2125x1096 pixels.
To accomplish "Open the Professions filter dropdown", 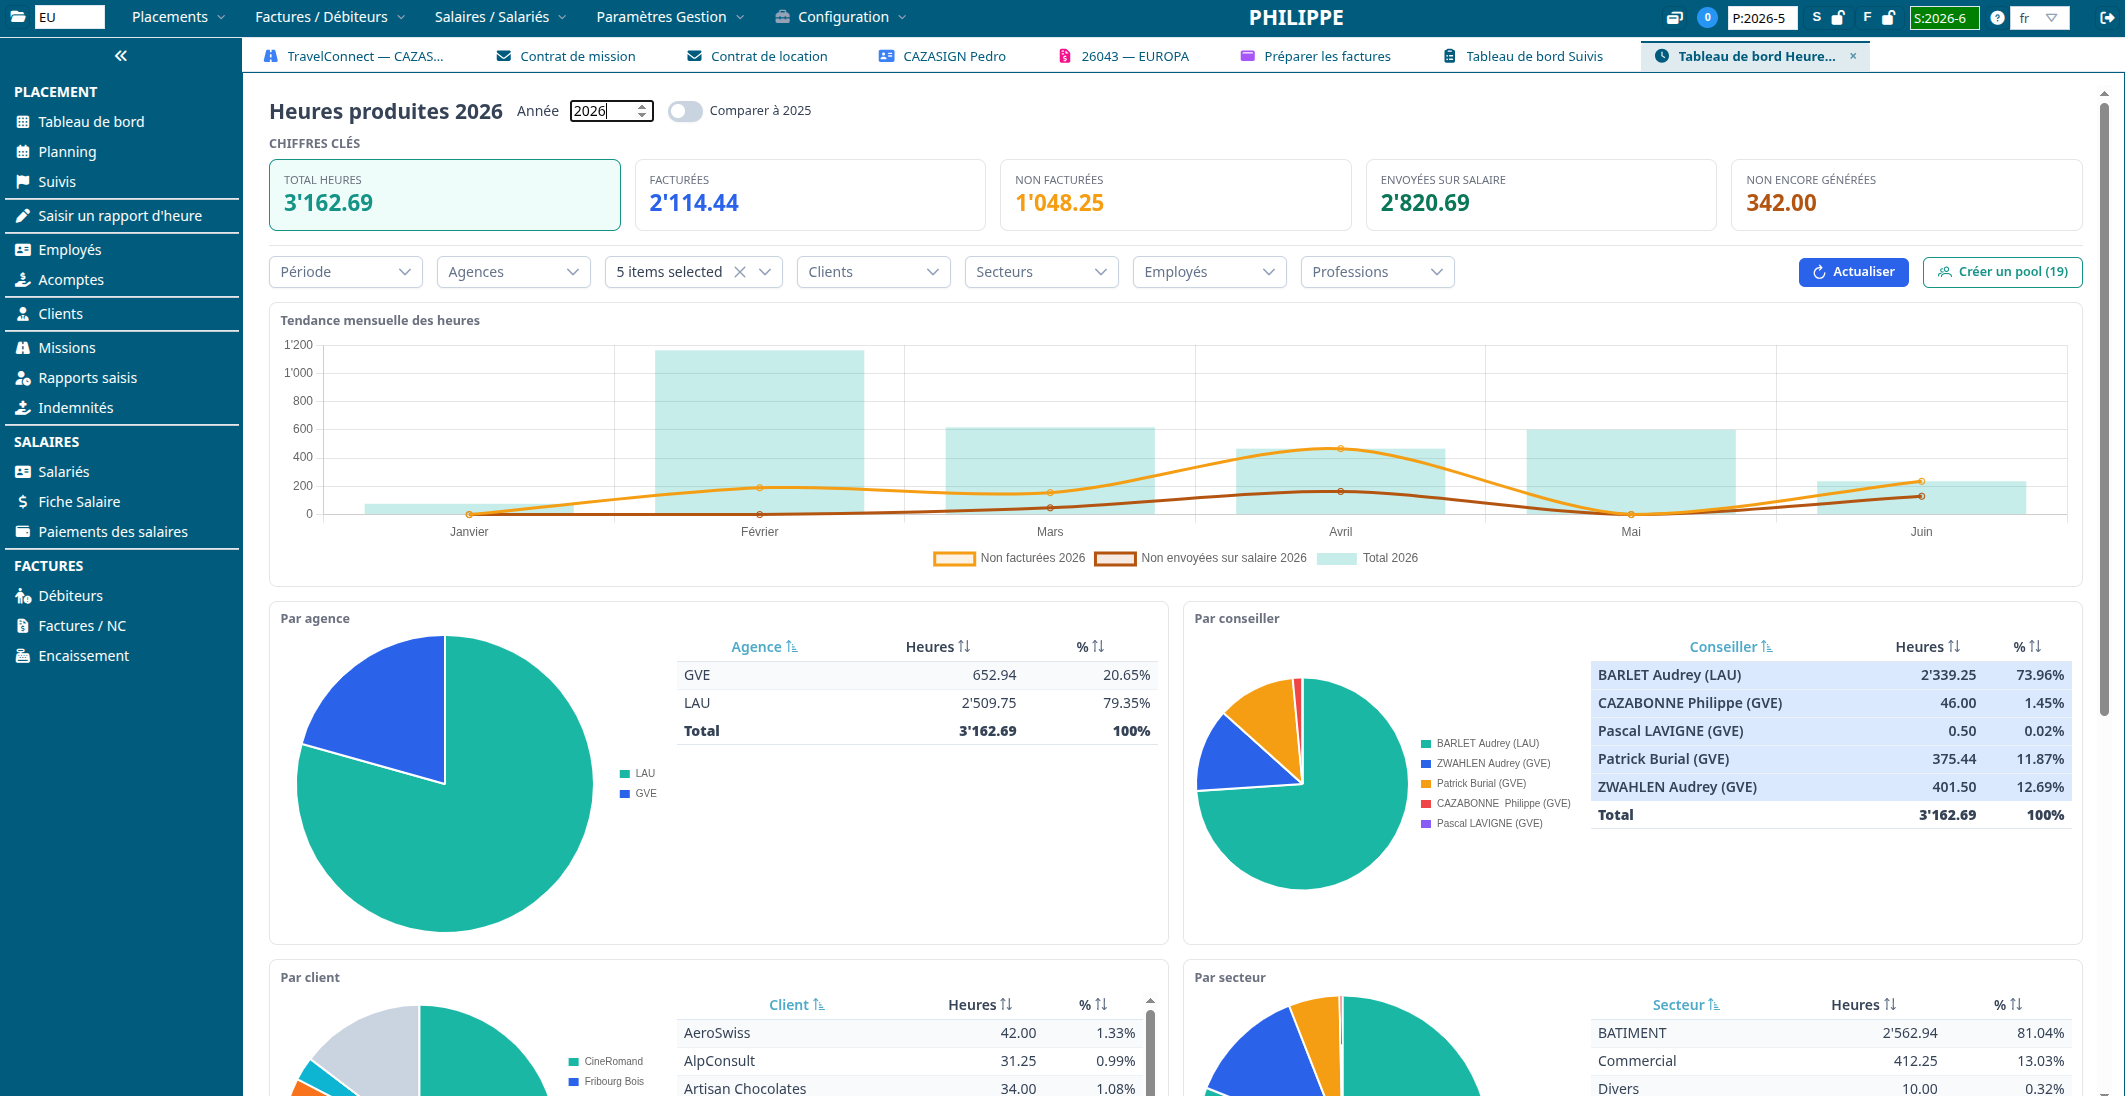I will (1377, 272).
